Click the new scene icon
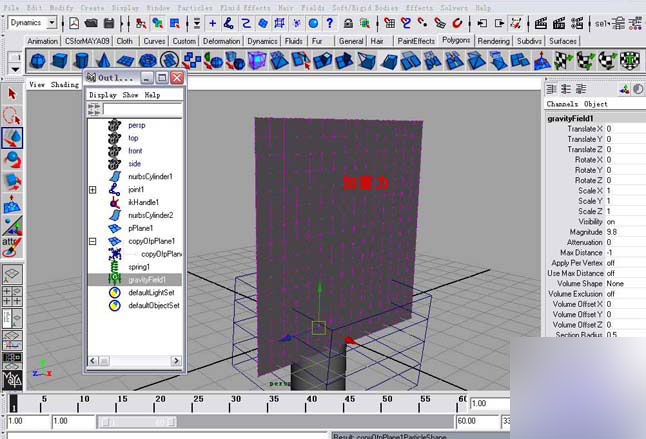Image resolution: width=646 pixels, height=439 pixels. (x=74, y=23)
